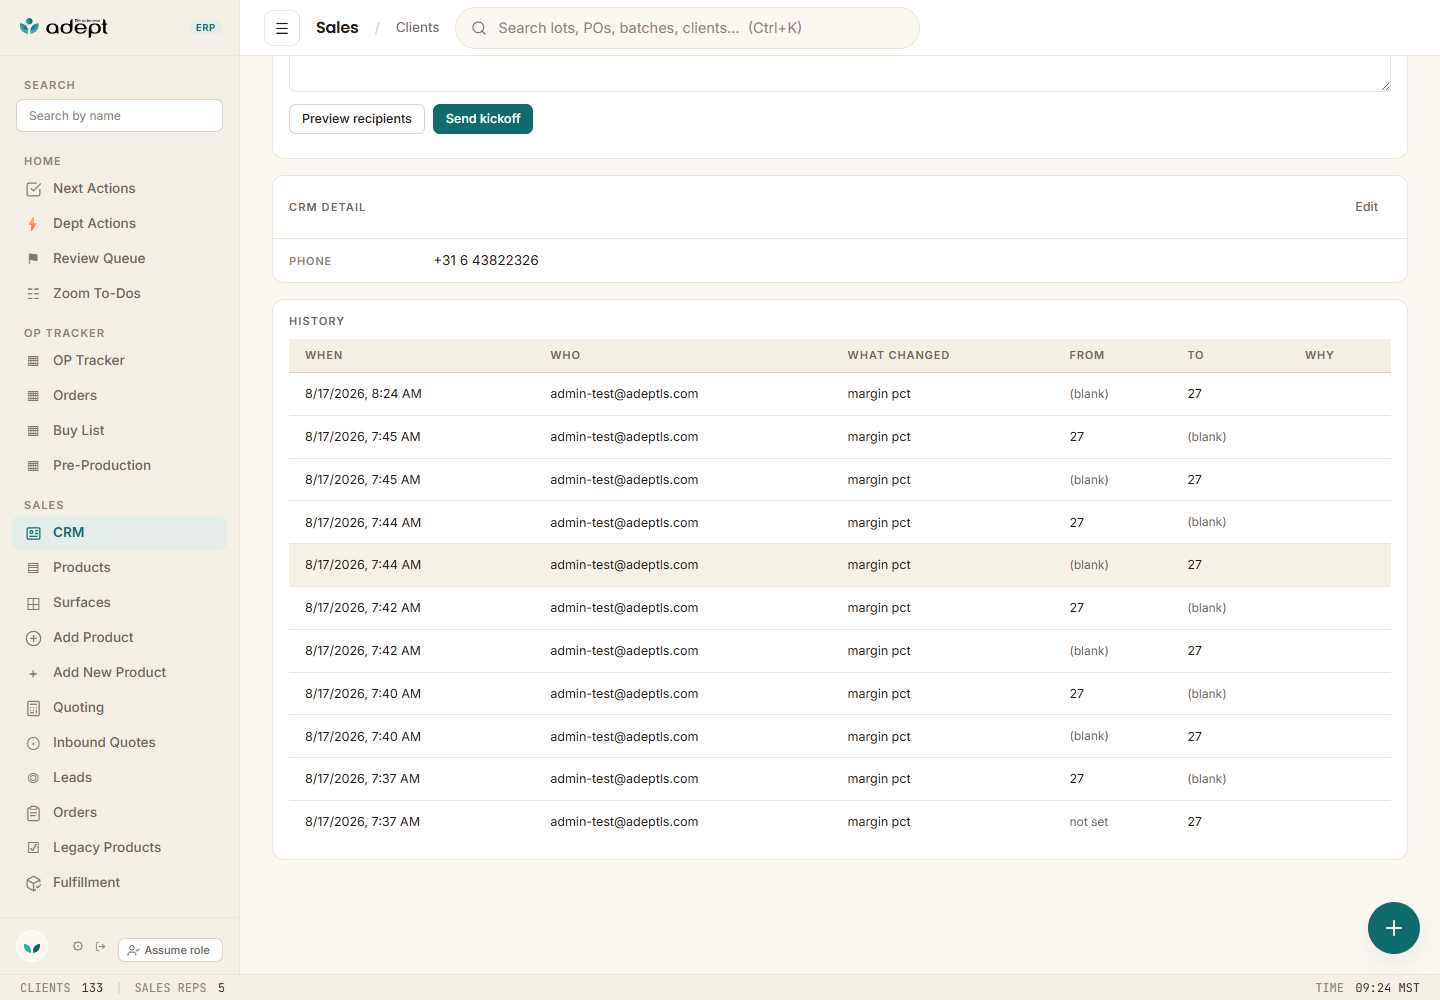This screenshot has width=1440, height=1000.
Task: Open settings gear in sidebar footer
Action: 78,946
